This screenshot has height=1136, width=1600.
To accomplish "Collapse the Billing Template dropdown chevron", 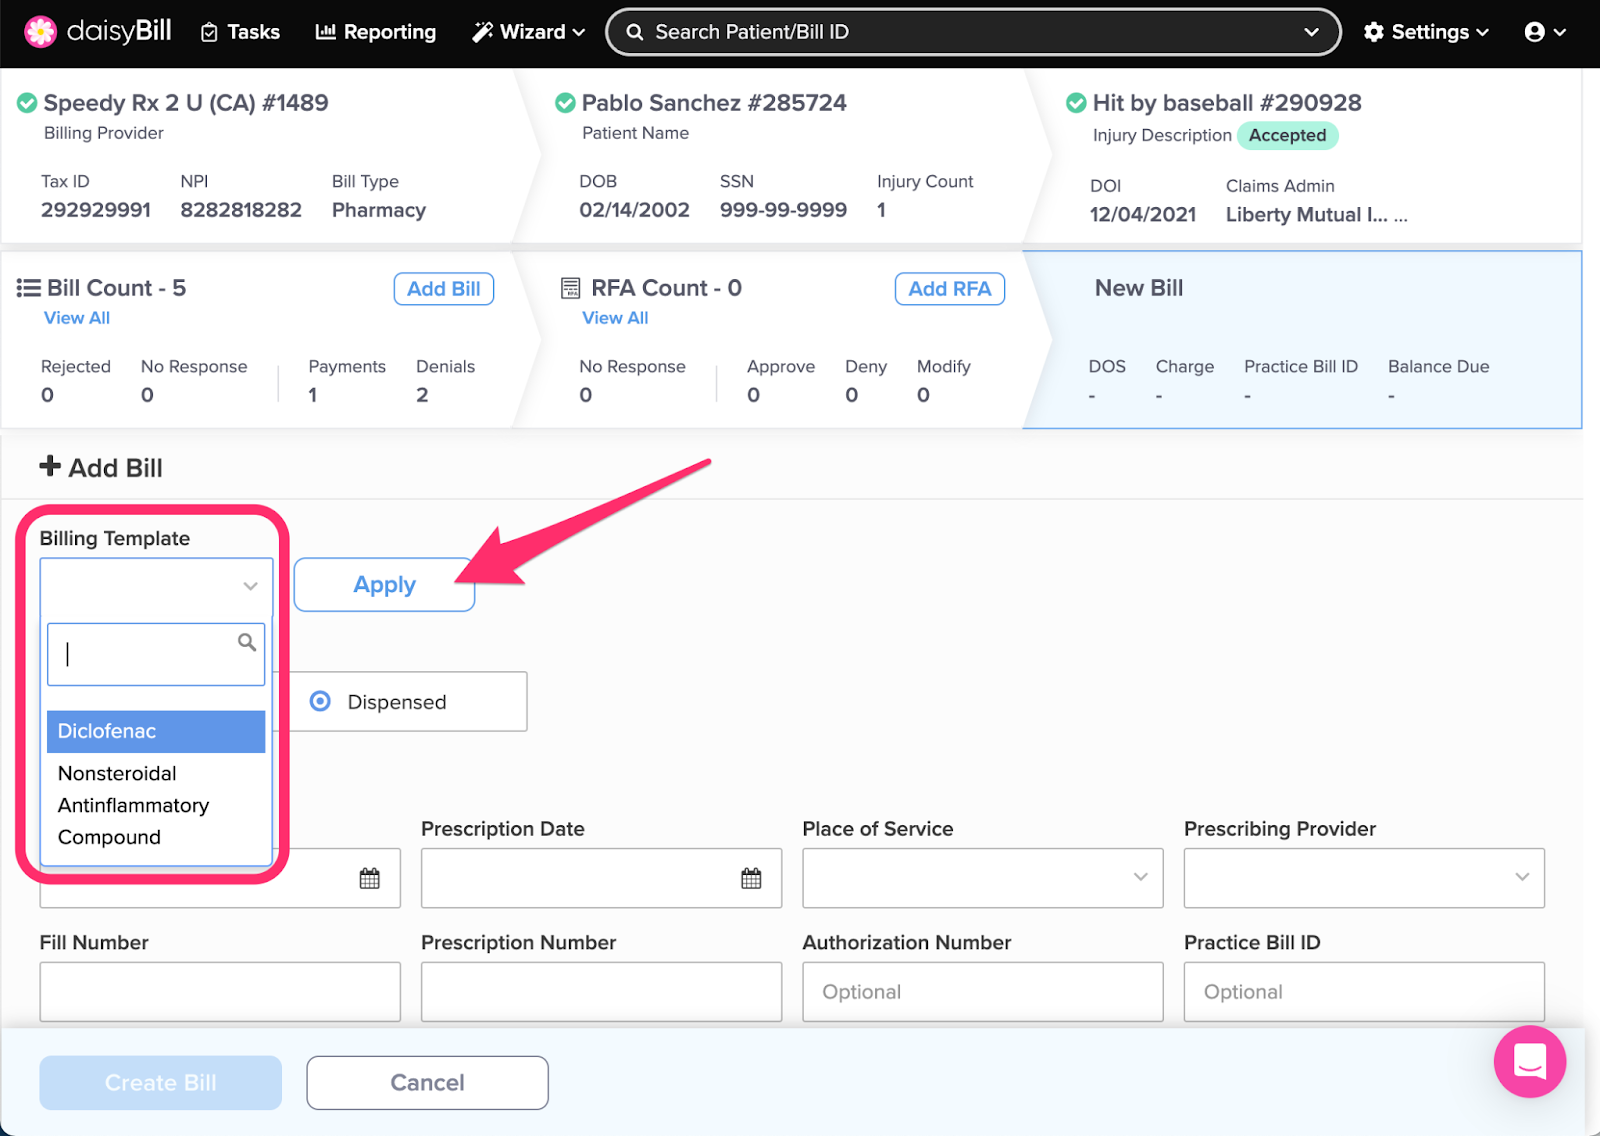I will 250,586.
